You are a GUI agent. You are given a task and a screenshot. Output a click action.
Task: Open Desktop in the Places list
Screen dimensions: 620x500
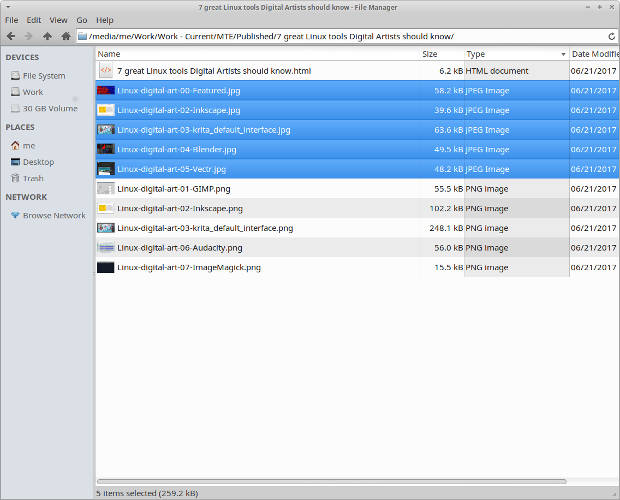[32, 162]
